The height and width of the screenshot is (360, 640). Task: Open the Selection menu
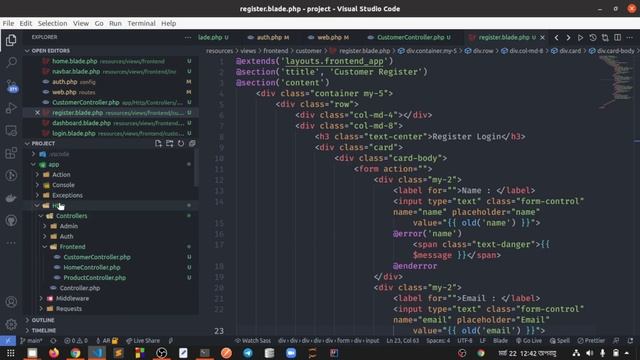(x=52, y=23)
